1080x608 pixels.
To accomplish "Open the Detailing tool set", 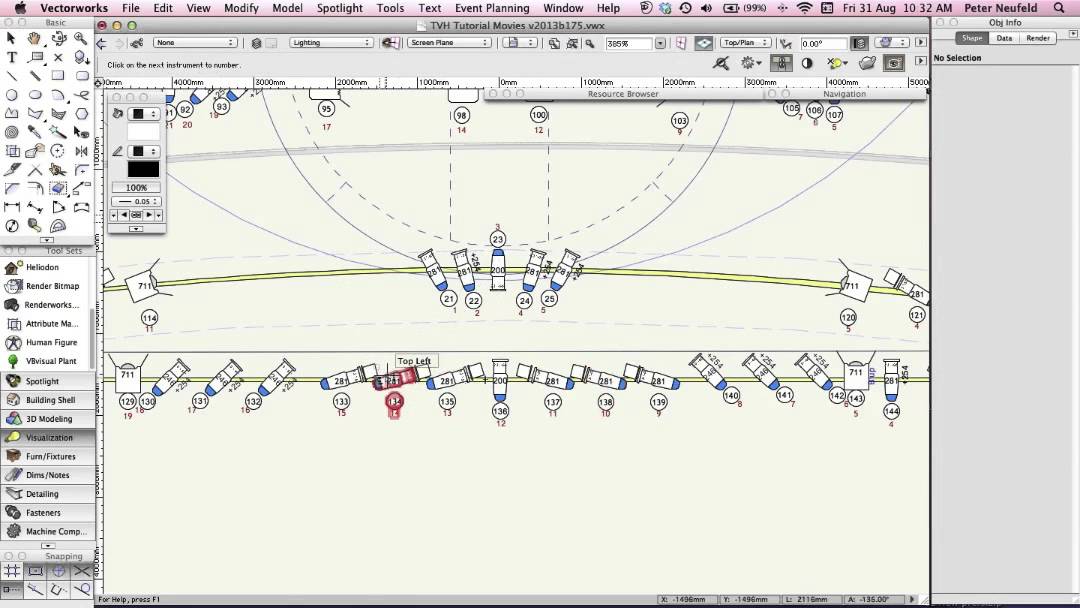I will click(x=48, y=494).
